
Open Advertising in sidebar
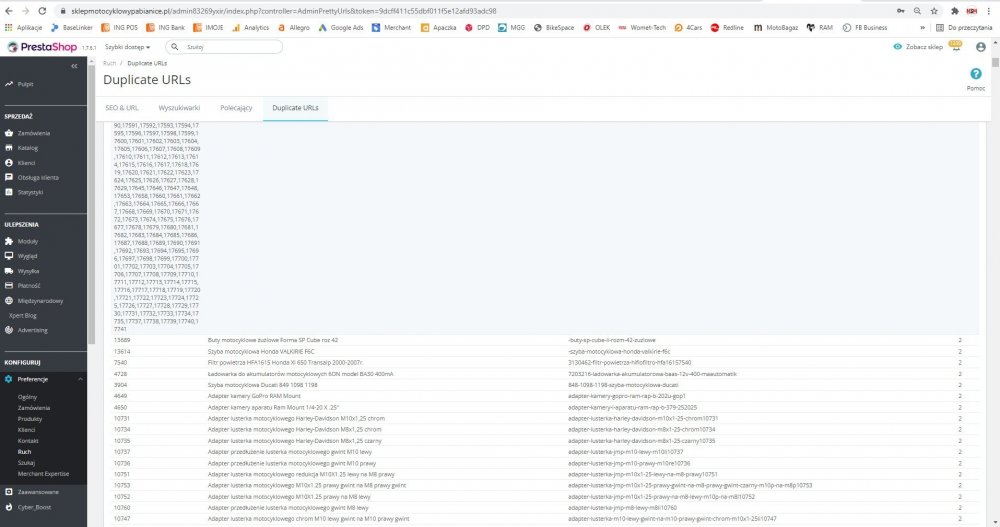click(x=33, y=330)
